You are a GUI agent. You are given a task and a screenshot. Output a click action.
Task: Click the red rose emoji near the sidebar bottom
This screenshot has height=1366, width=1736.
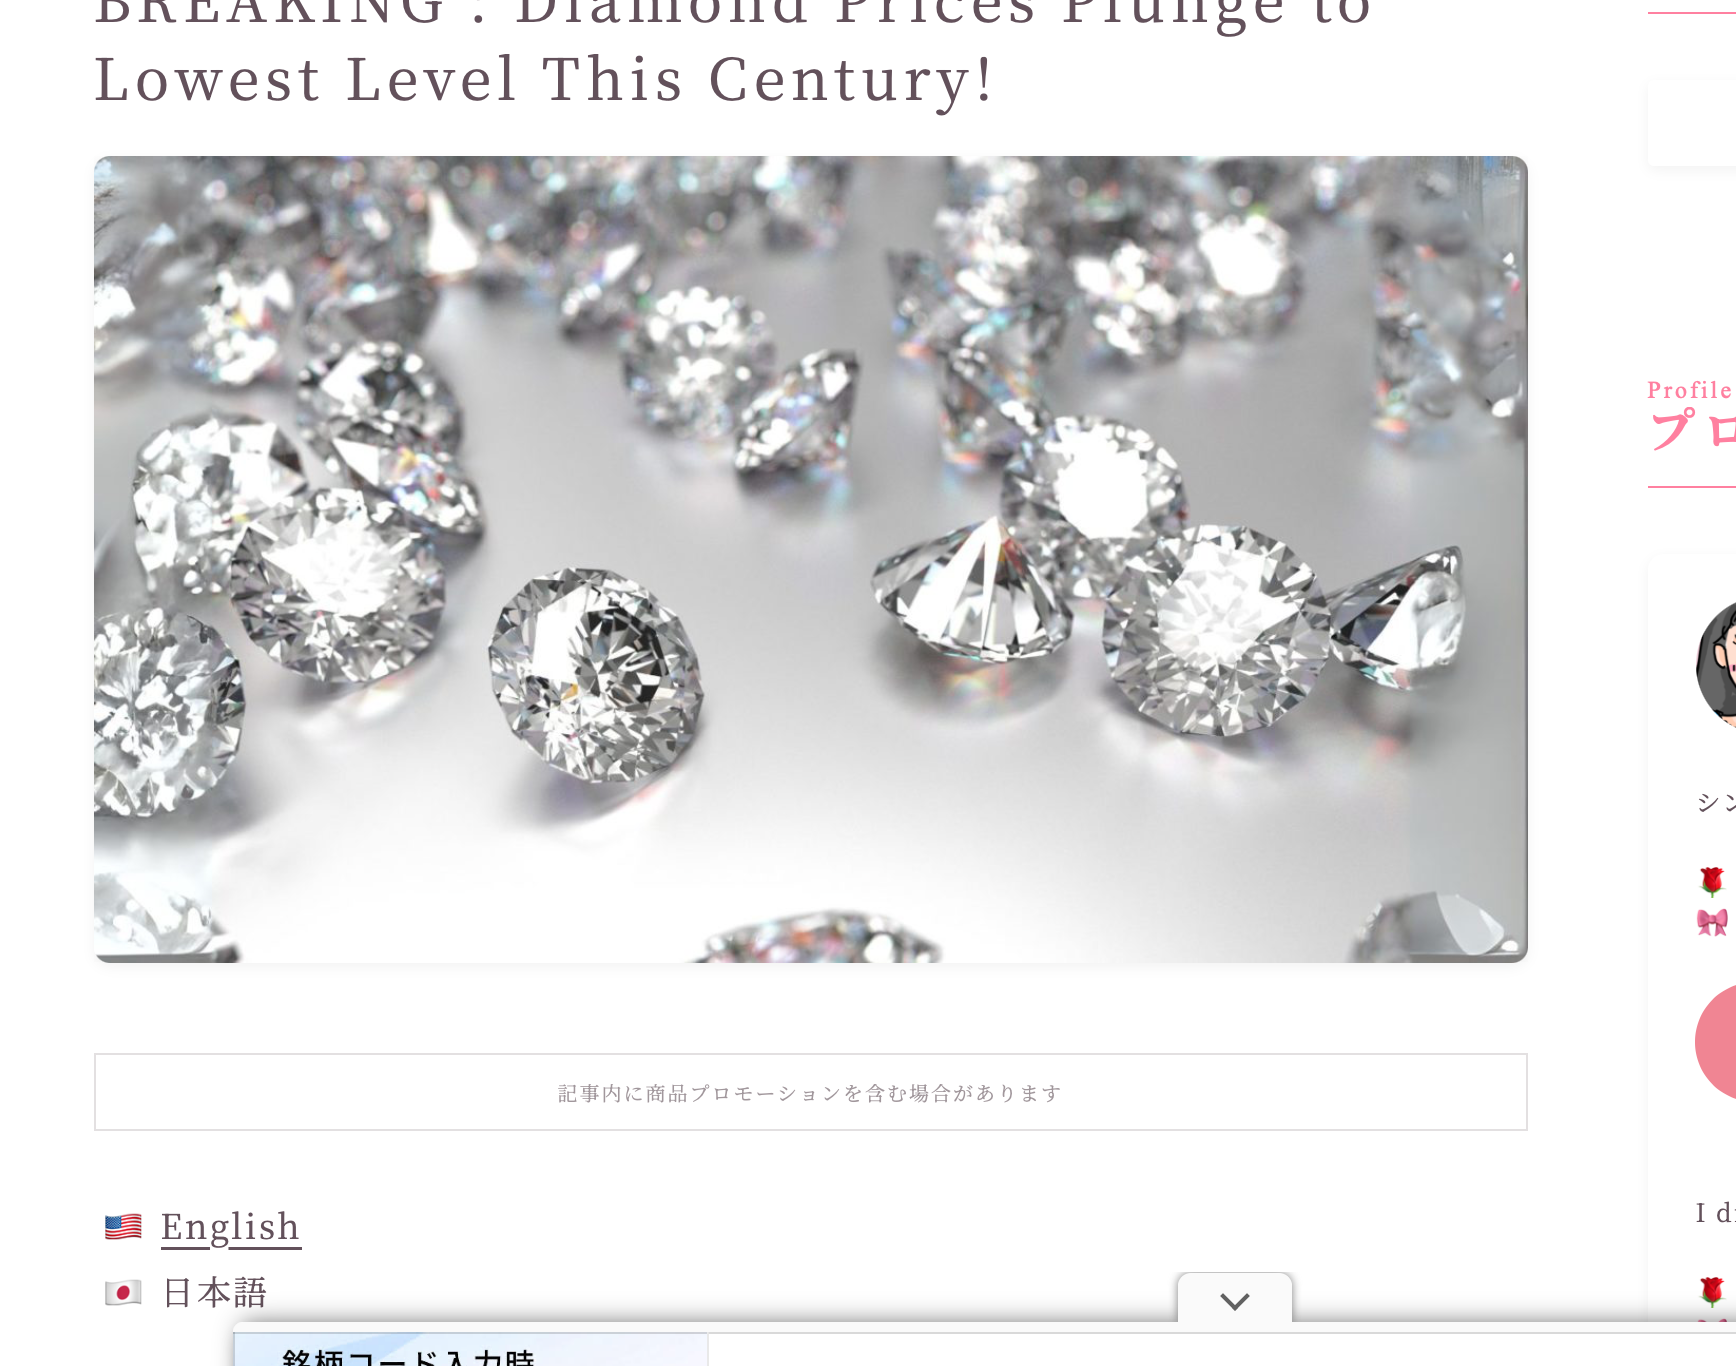coord(1712,1291)
